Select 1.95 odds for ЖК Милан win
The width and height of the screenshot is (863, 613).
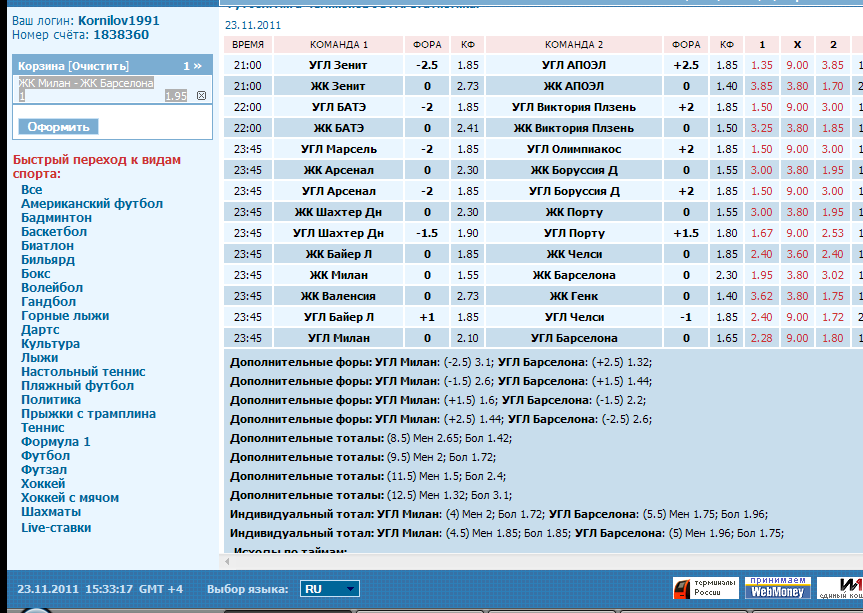[762, 275]
